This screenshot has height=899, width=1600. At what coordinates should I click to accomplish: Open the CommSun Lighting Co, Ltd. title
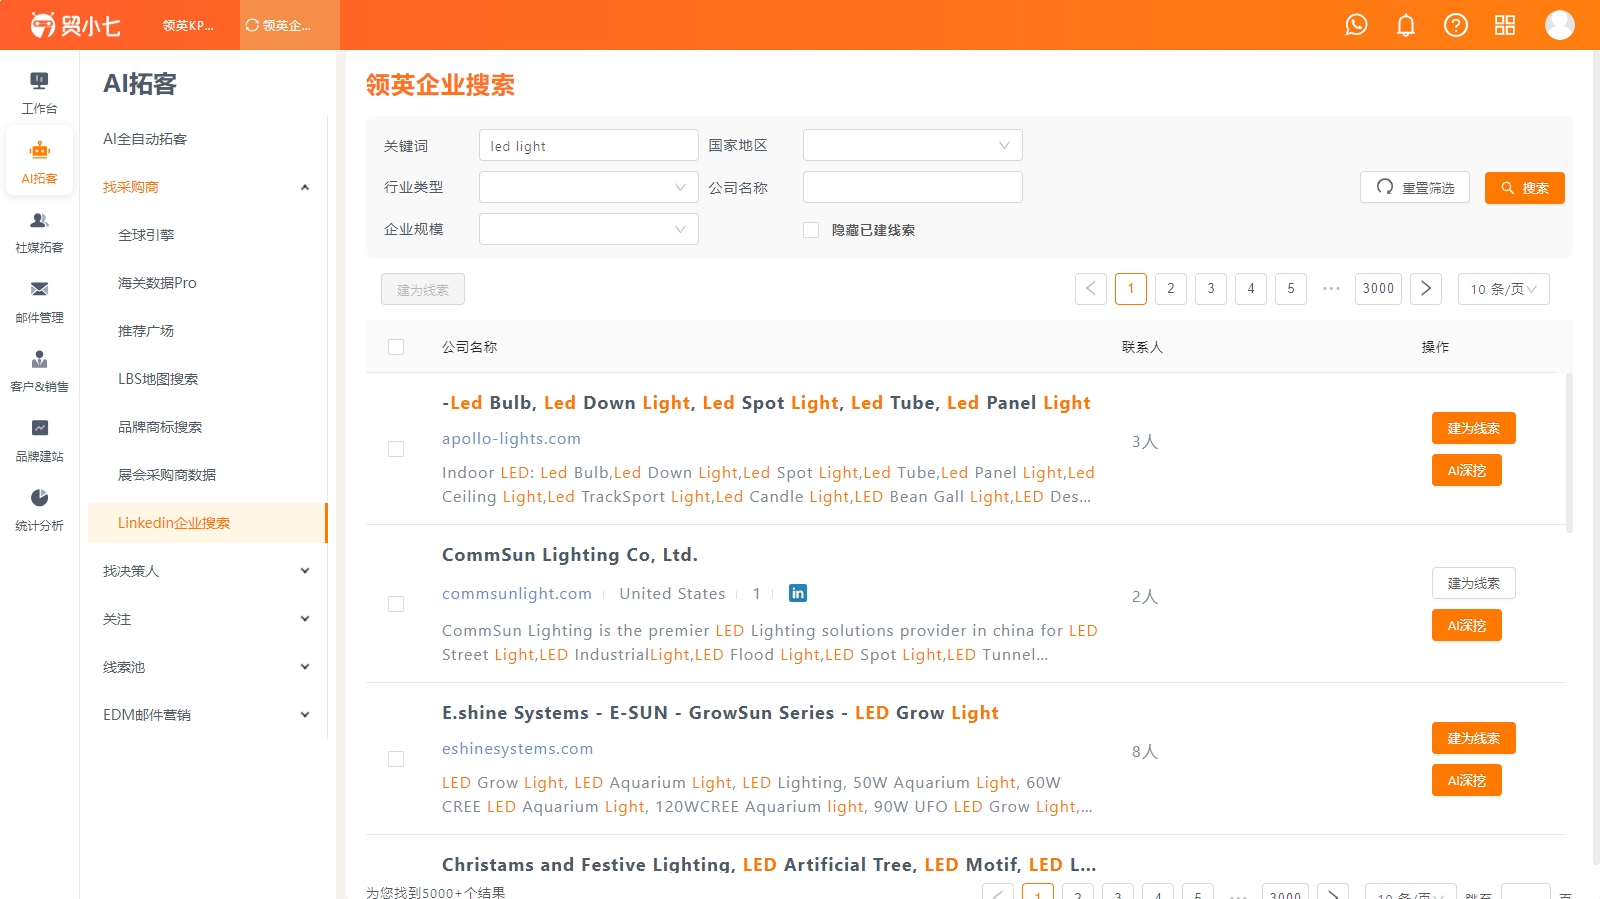coord(570,555)
